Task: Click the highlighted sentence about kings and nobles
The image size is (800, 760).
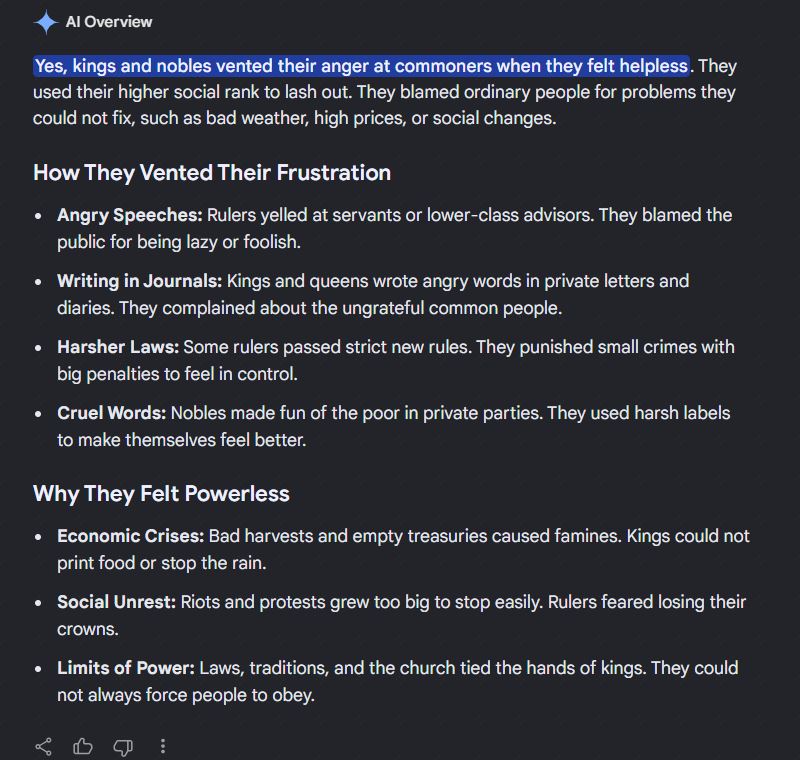Action: click(x=361, y=66)
